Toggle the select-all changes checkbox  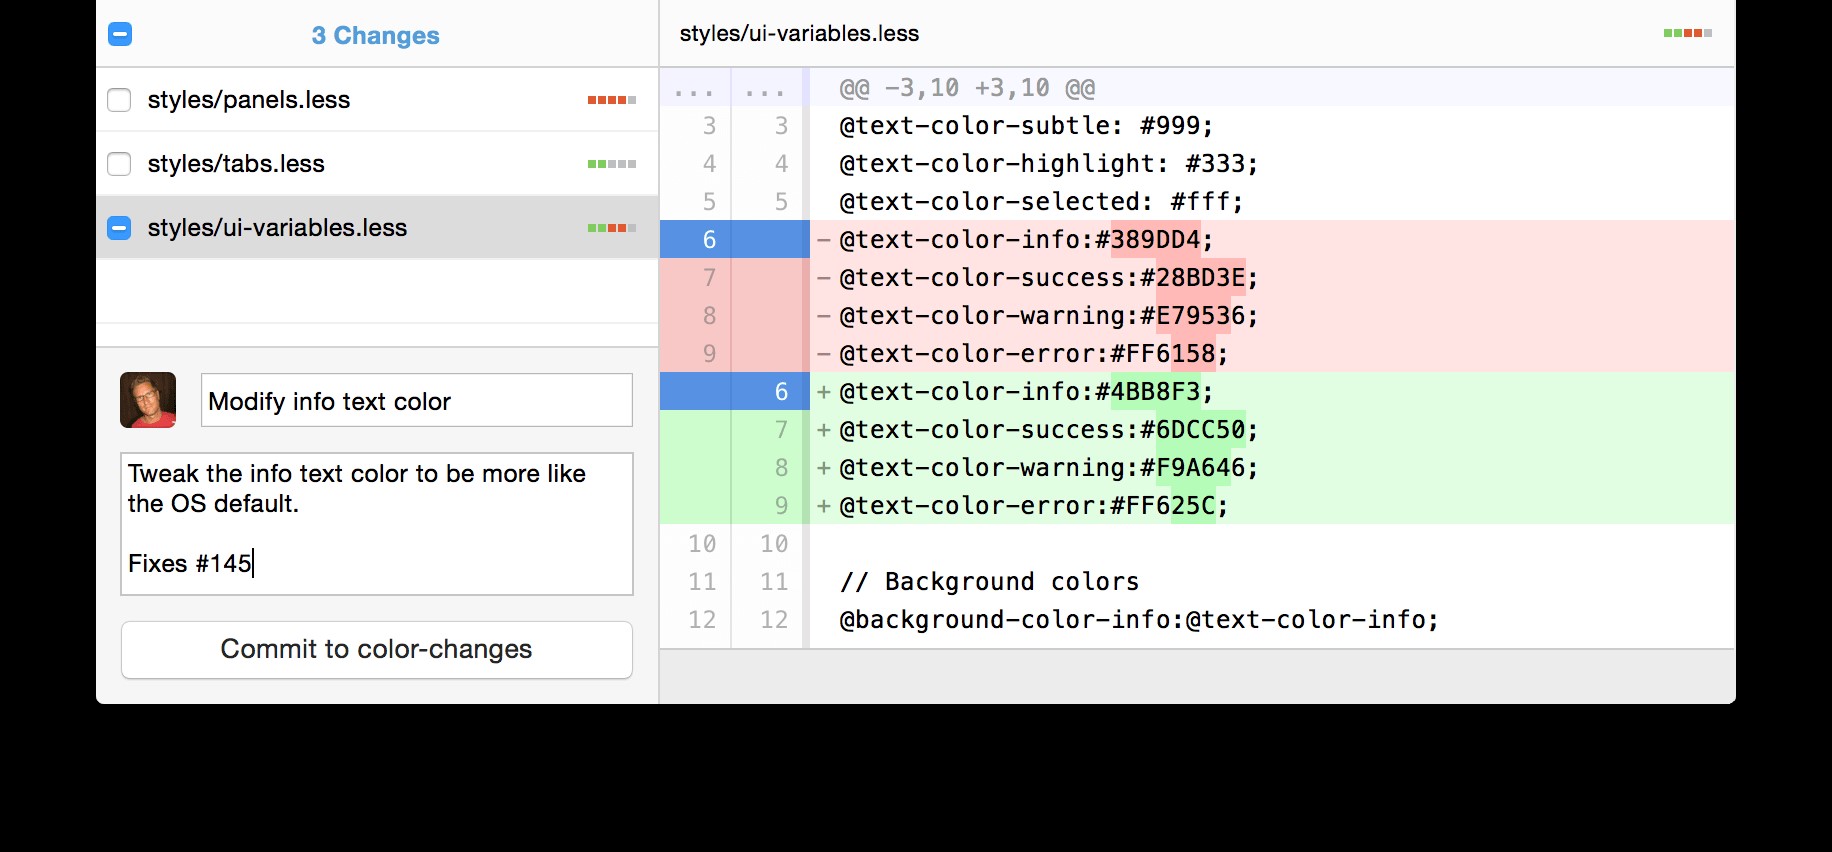click(120, 35)
